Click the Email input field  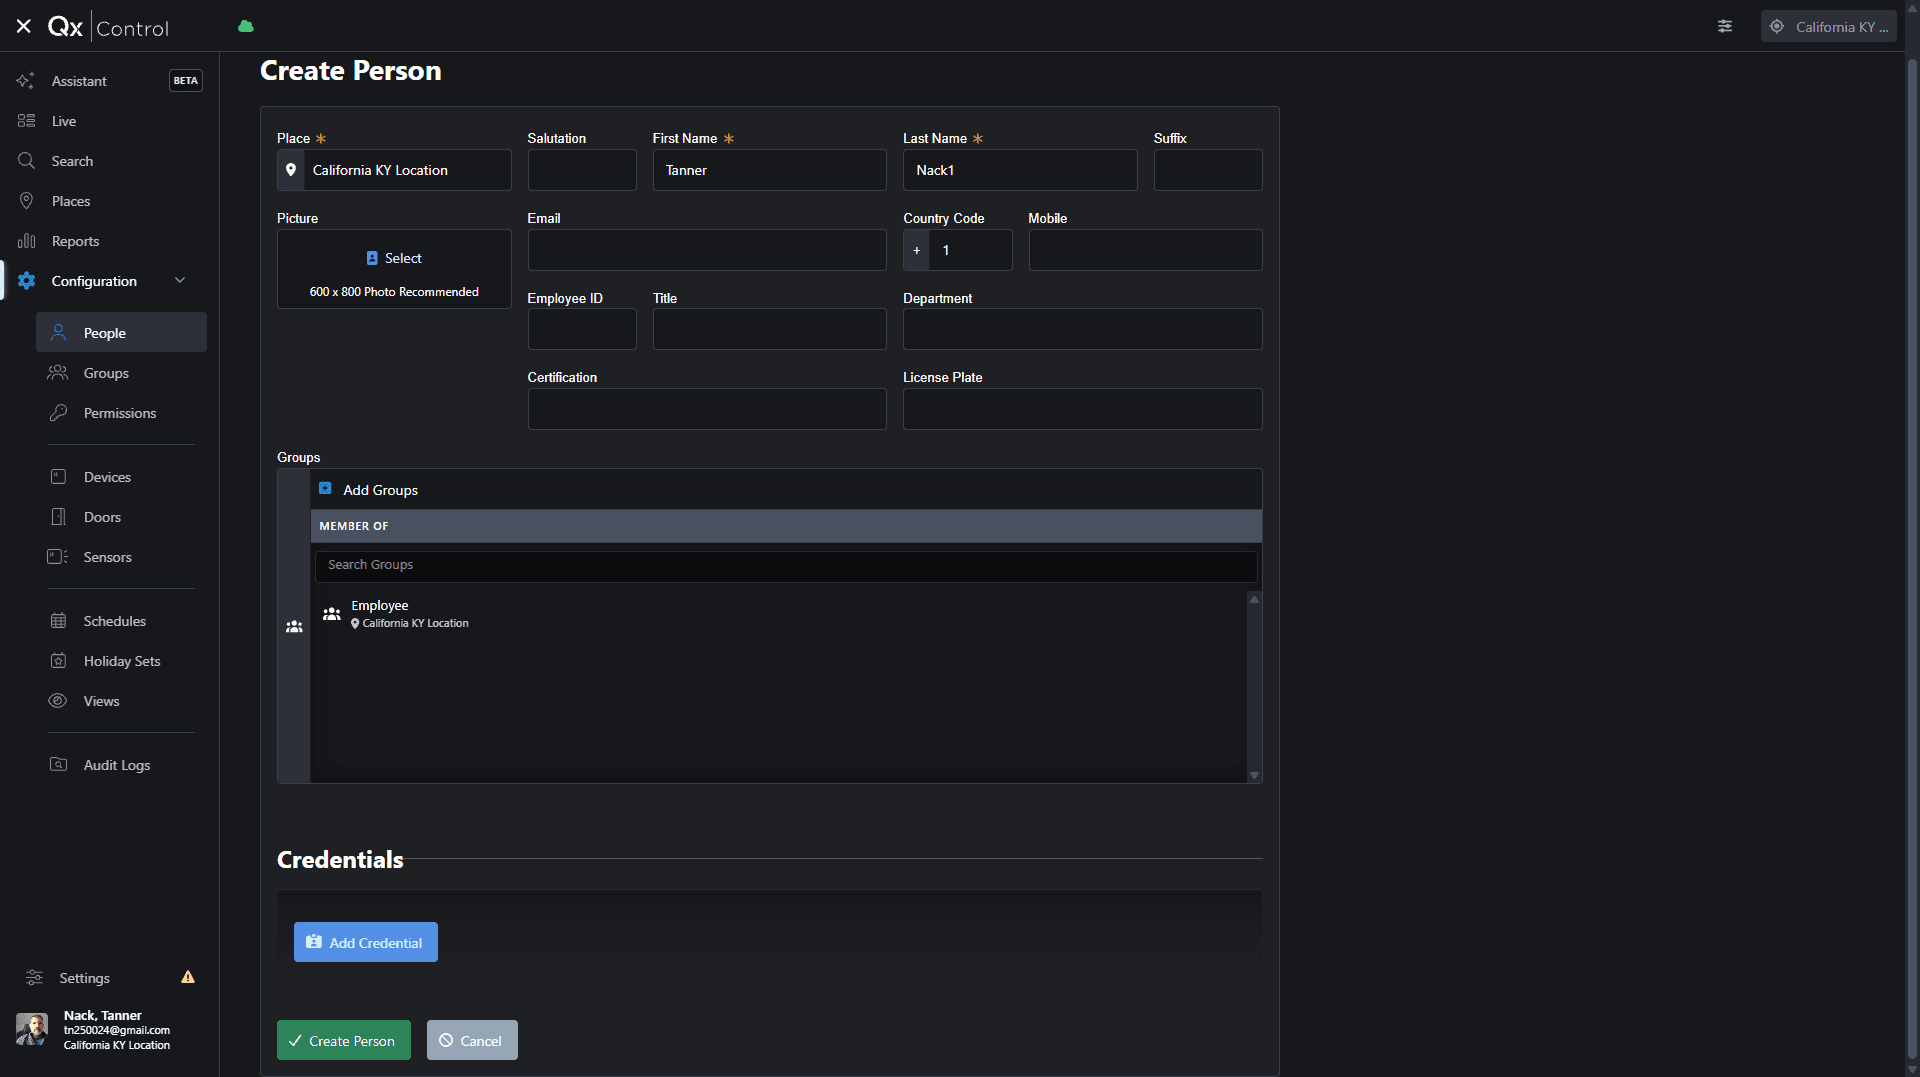pyautogui.click(x=707, y=250)
